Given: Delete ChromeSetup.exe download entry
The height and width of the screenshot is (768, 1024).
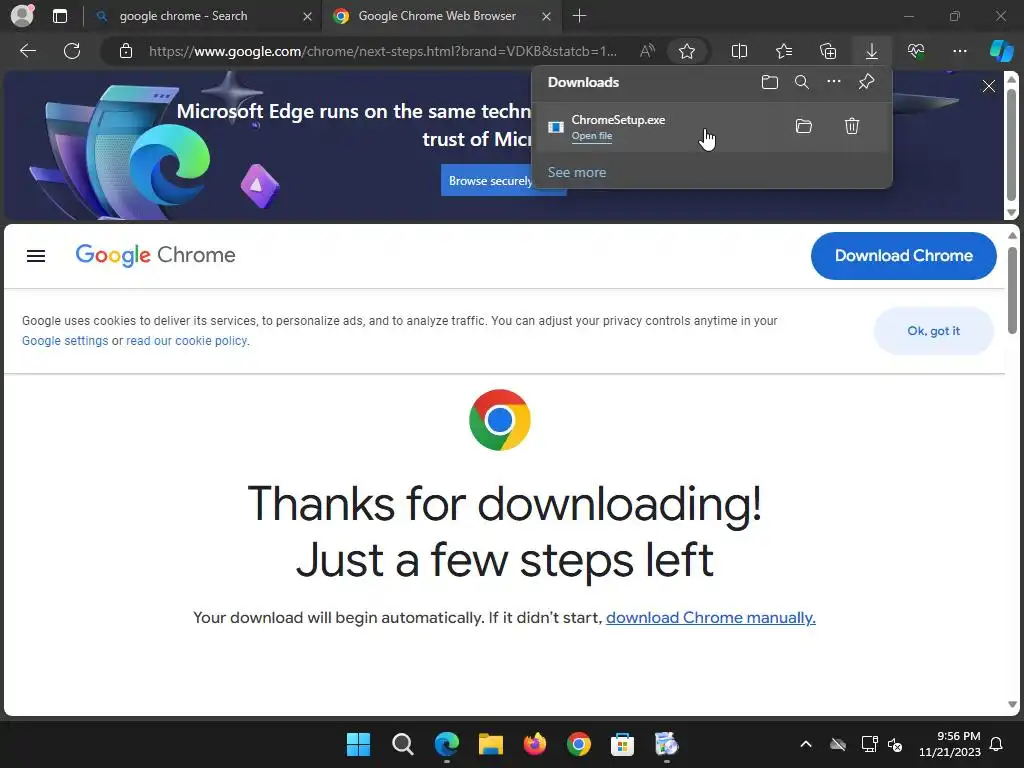Looking at the screenshot, I should (852, 126).
